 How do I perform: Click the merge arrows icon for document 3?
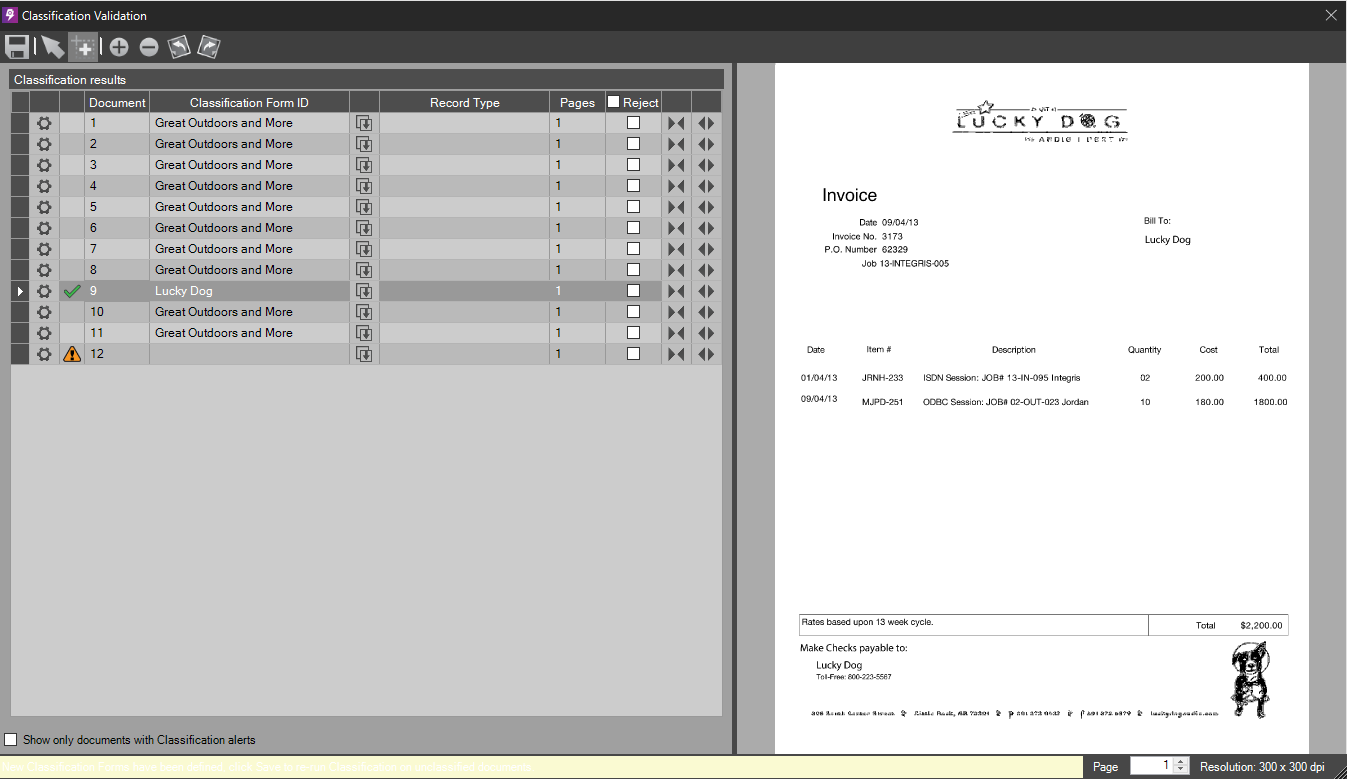[676, 165]
